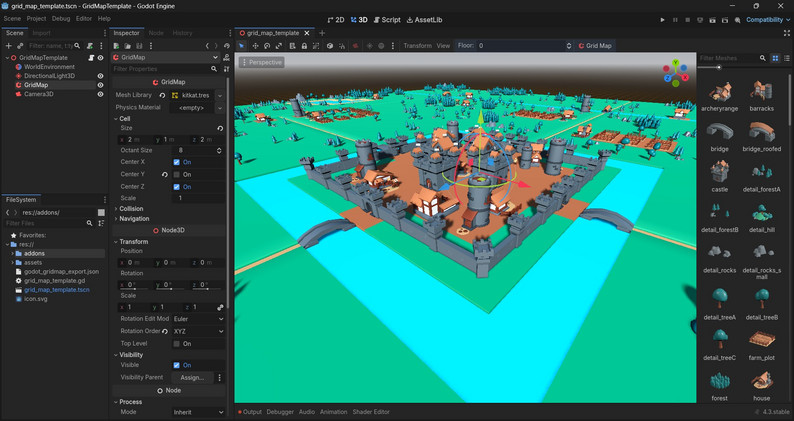794x421 pixels.
Task: Click the save resource icon in Inspector
Action: click(140, 46)
